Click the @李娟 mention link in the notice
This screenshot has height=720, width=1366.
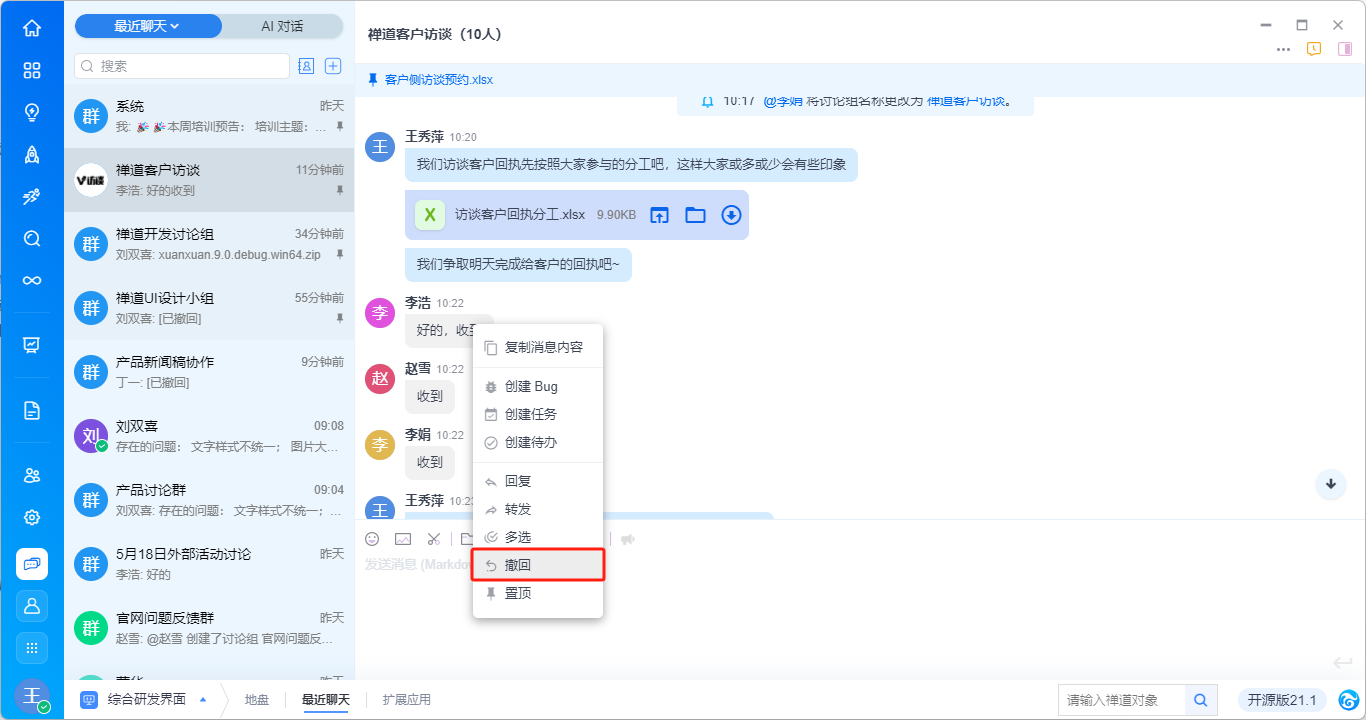click(785, 101)
